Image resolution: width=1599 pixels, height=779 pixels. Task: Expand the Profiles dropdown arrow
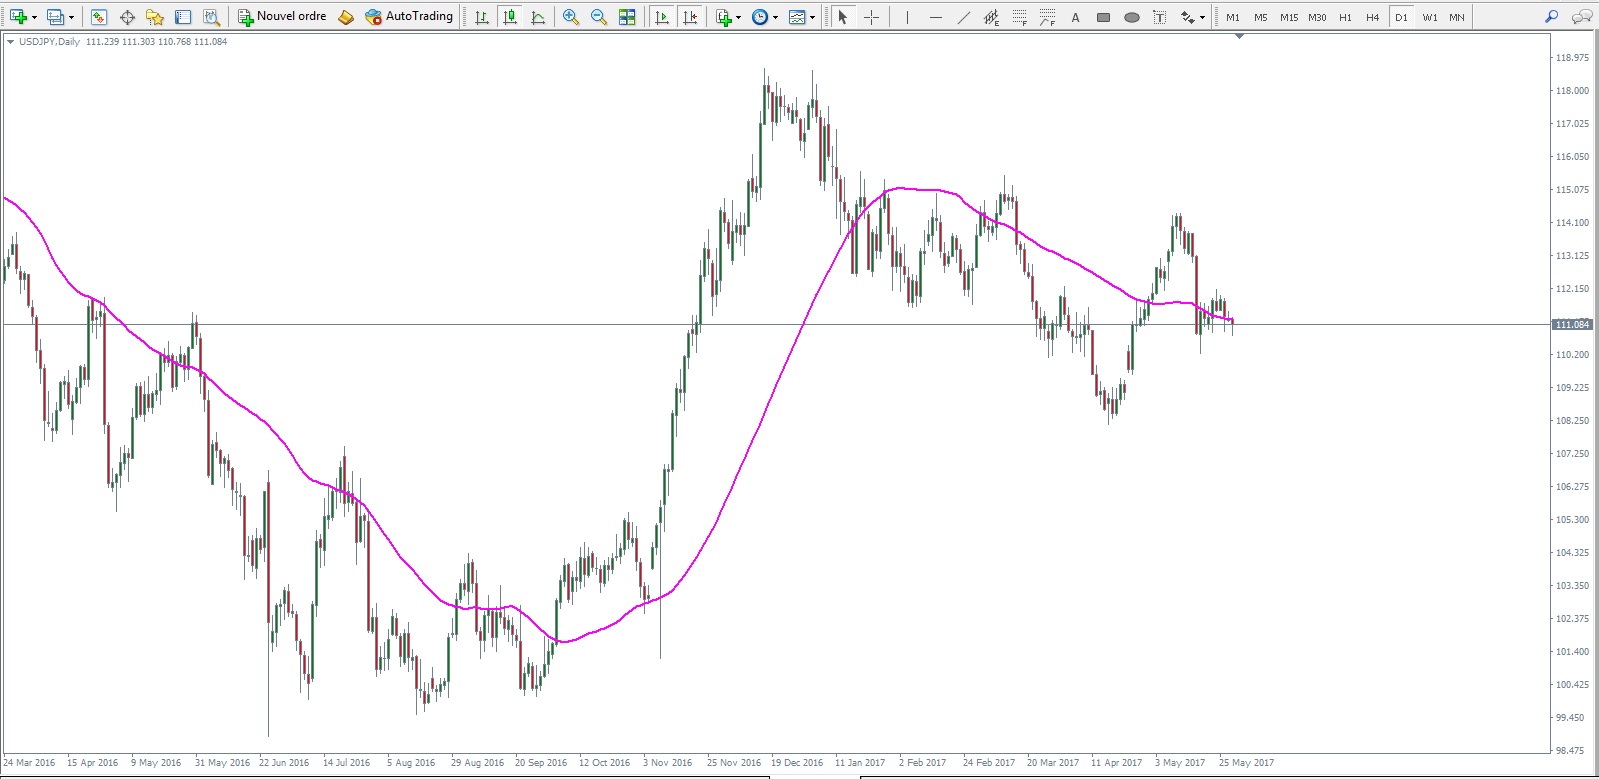71,17
